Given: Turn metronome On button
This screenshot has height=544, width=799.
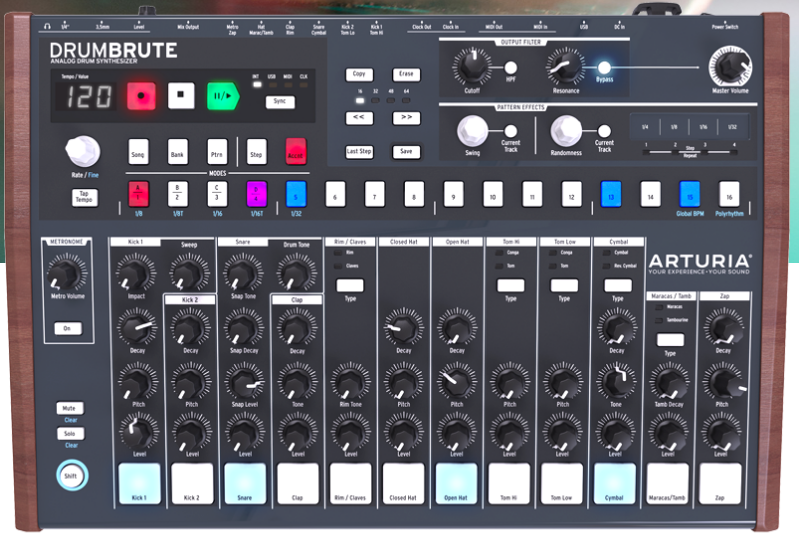Looking at the screenshot, I should pos(68,329).
